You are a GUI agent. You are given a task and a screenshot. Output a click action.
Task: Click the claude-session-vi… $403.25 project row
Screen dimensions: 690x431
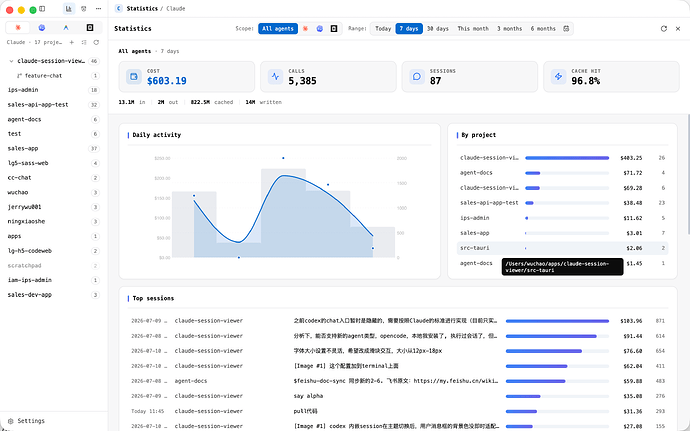tap(562, 158)
